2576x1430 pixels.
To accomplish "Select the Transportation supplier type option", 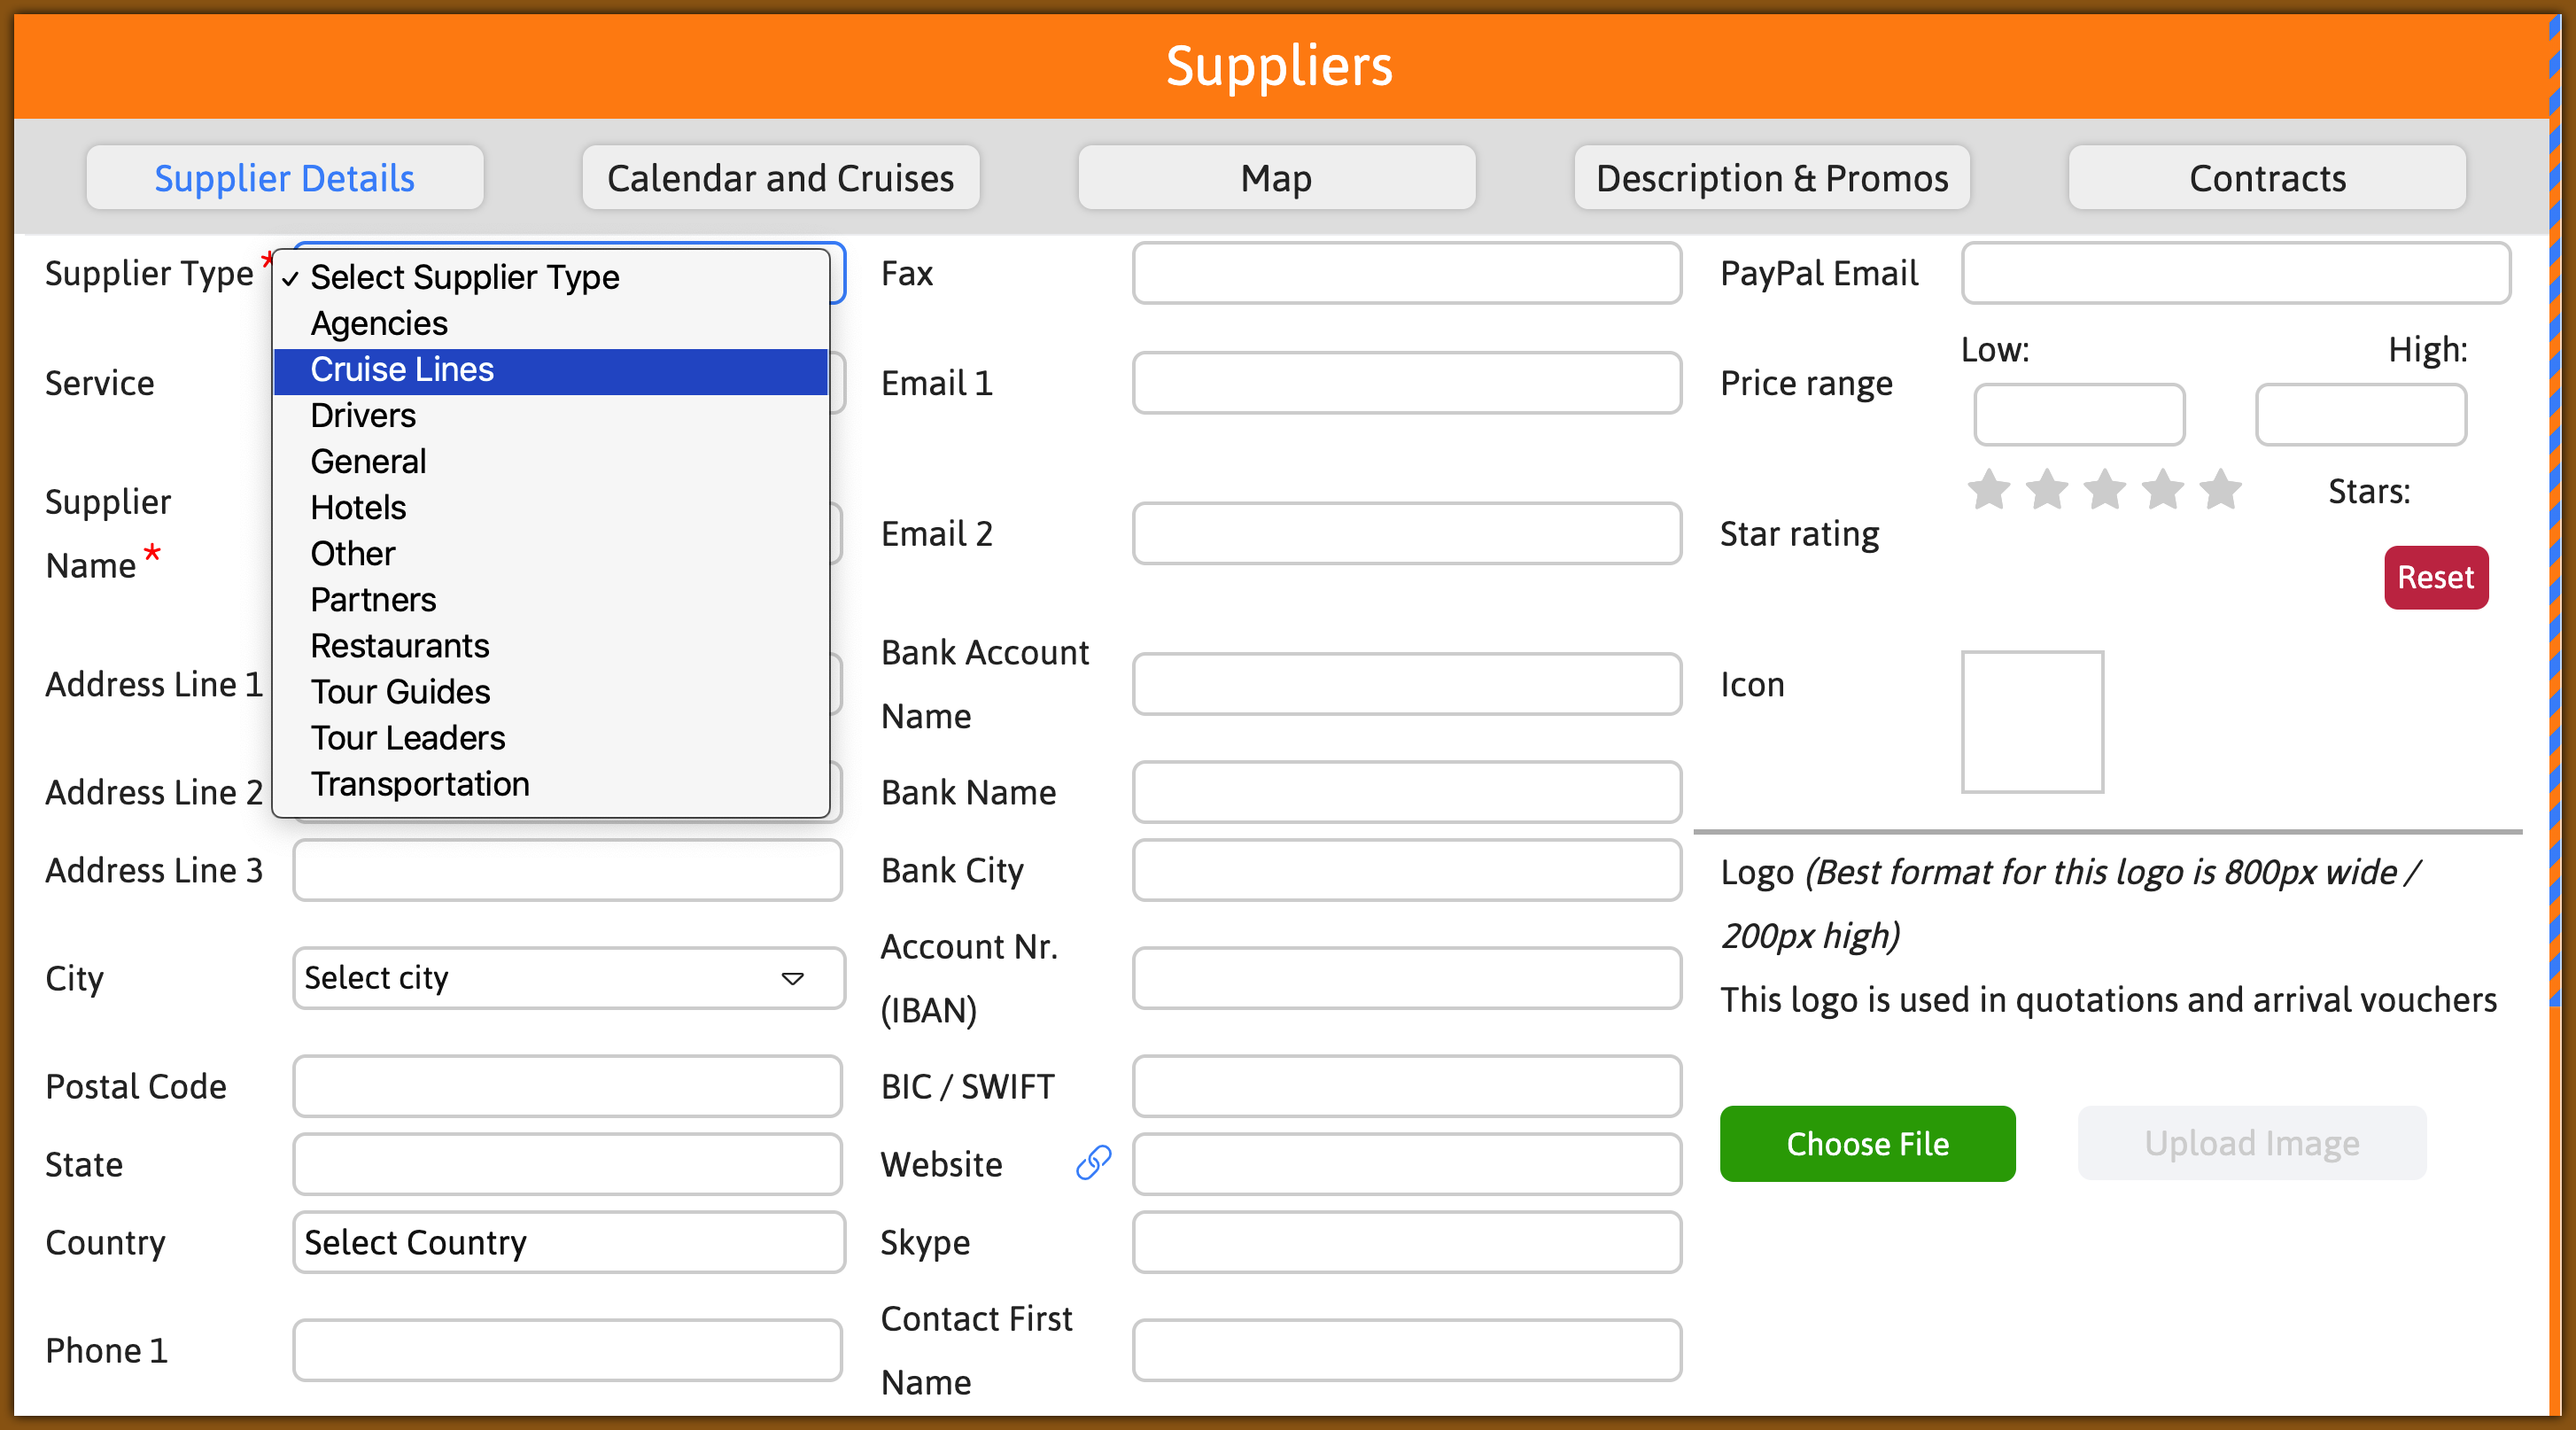I will [x=420, y=784].
